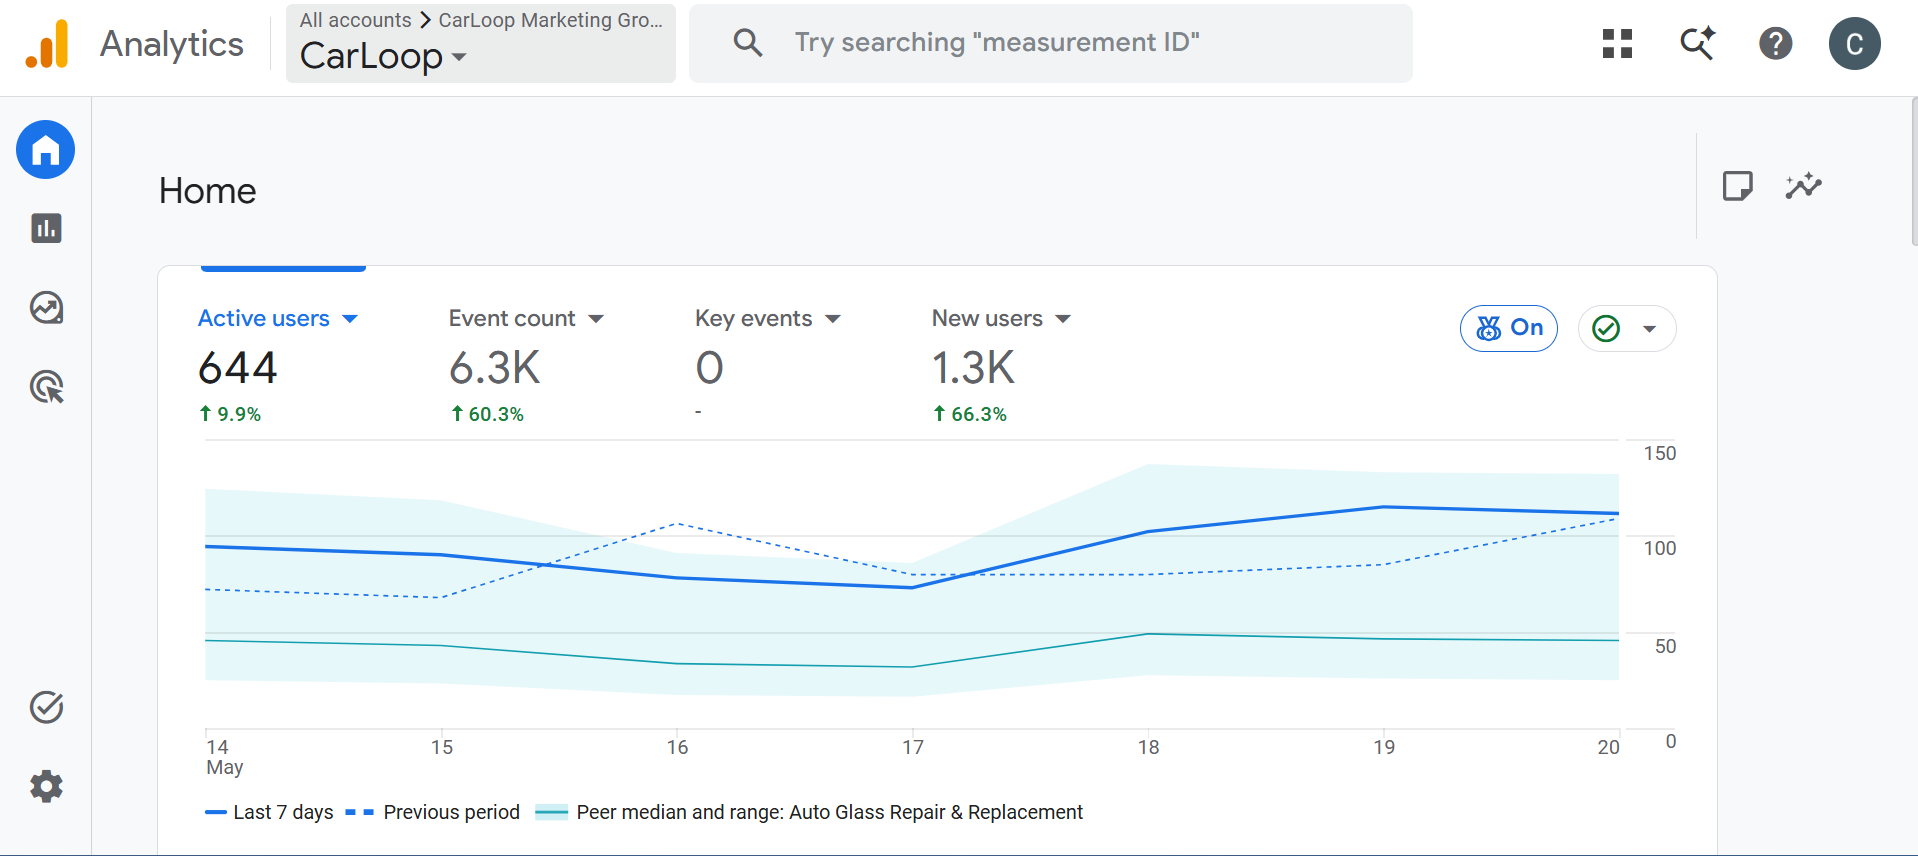The image size is (1918, 856).
Task: Click the Last 7 days legend entry
Action: click(x=269, y=812)
